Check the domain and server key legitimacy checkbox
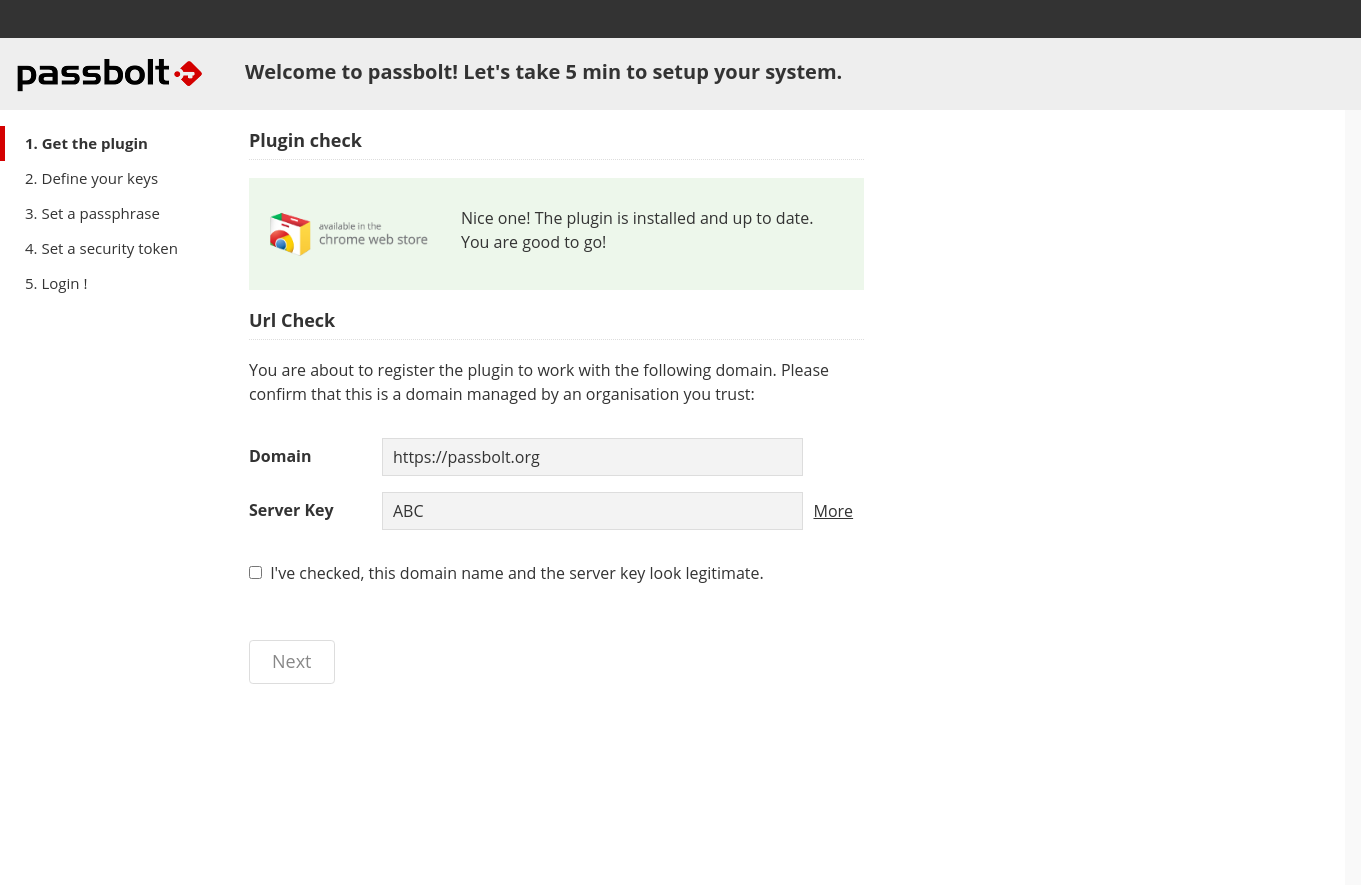Screen dimensions: 1361x885 click(256, 573)
